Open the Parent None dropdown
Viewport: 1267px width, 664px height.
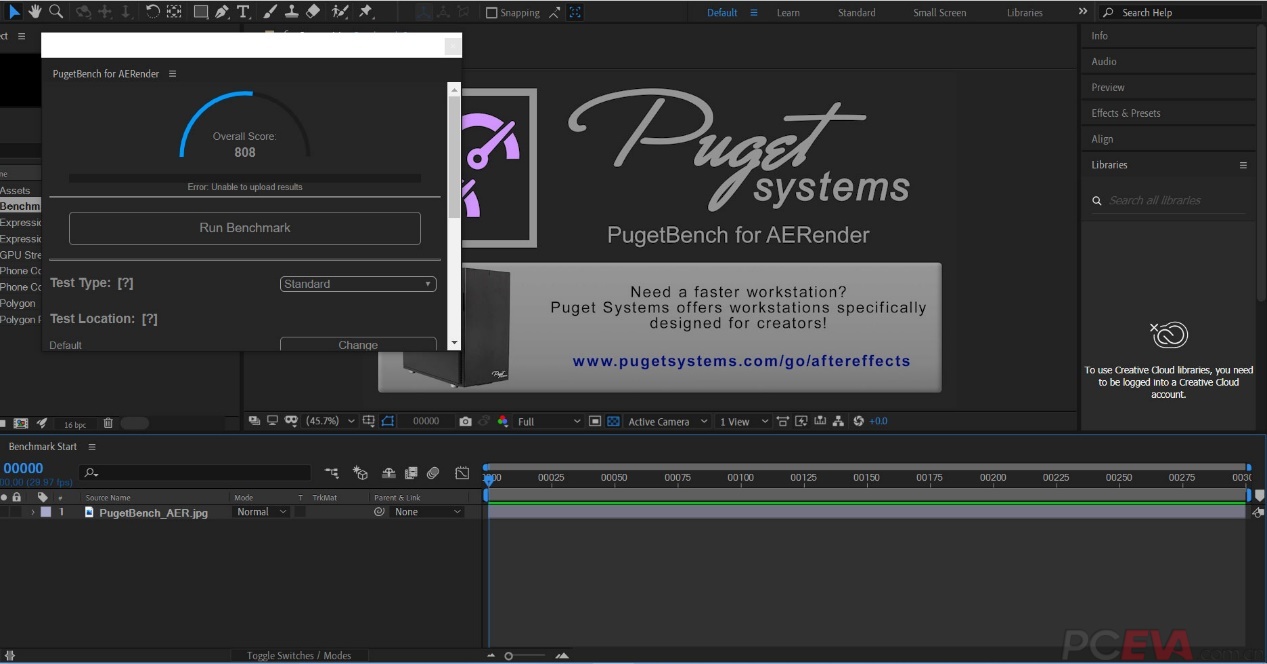428,512
